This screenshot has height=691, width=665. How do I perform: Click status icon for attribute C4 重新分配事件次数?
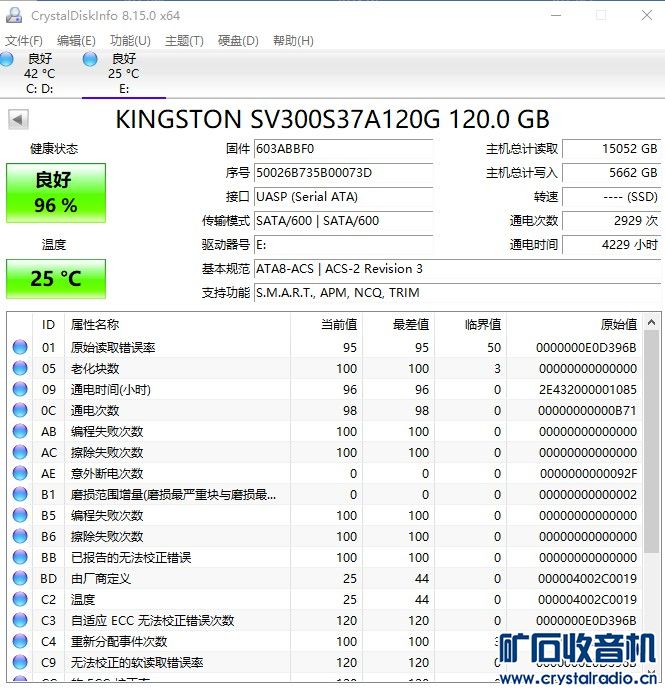[20, 641]
